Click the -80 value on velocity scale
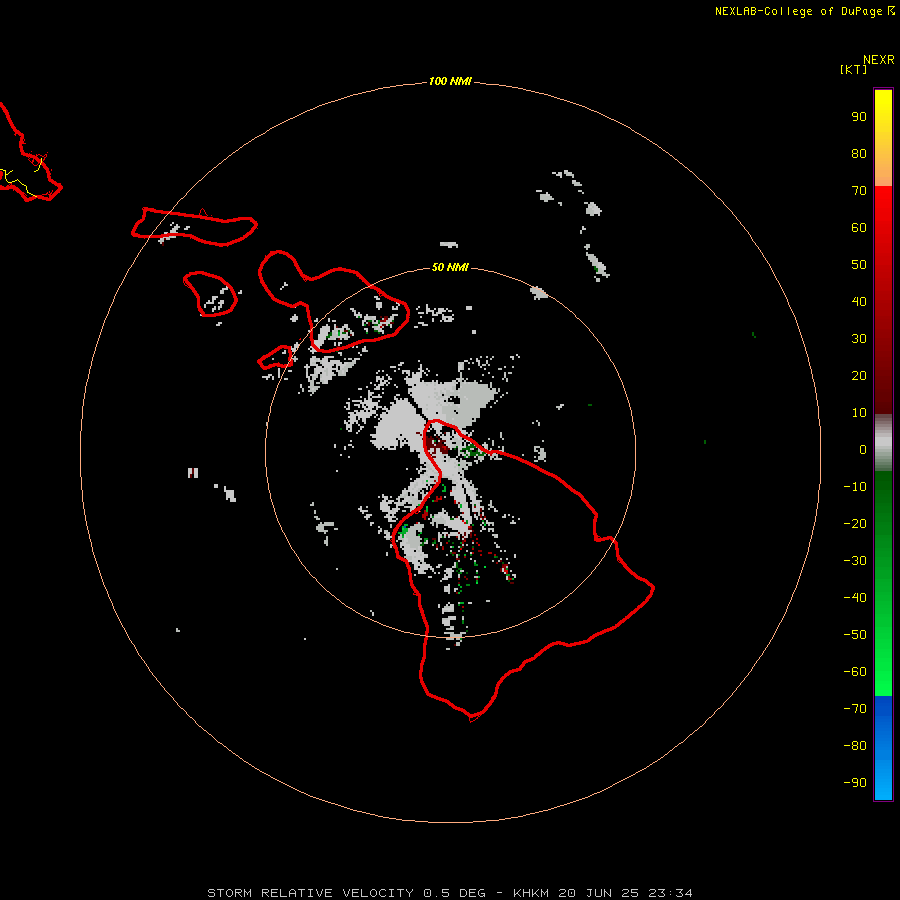The image size is (900, 900). tap(855, 746)
